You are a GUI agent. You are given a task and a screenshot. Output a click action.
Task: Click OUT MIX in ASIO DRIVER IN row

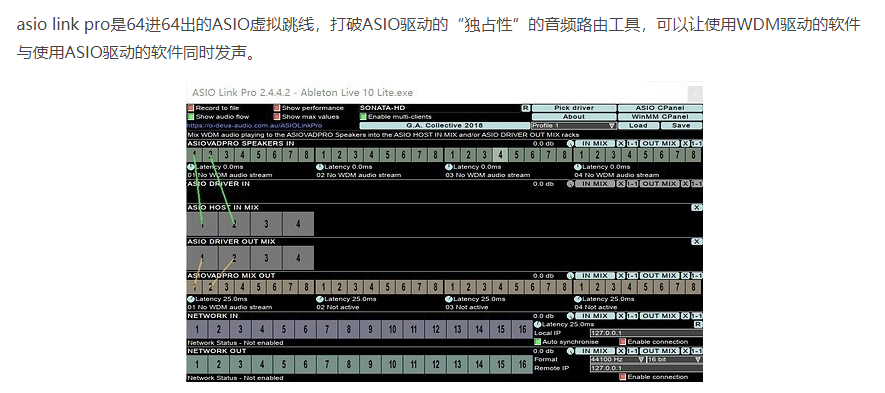coord(660,184)
